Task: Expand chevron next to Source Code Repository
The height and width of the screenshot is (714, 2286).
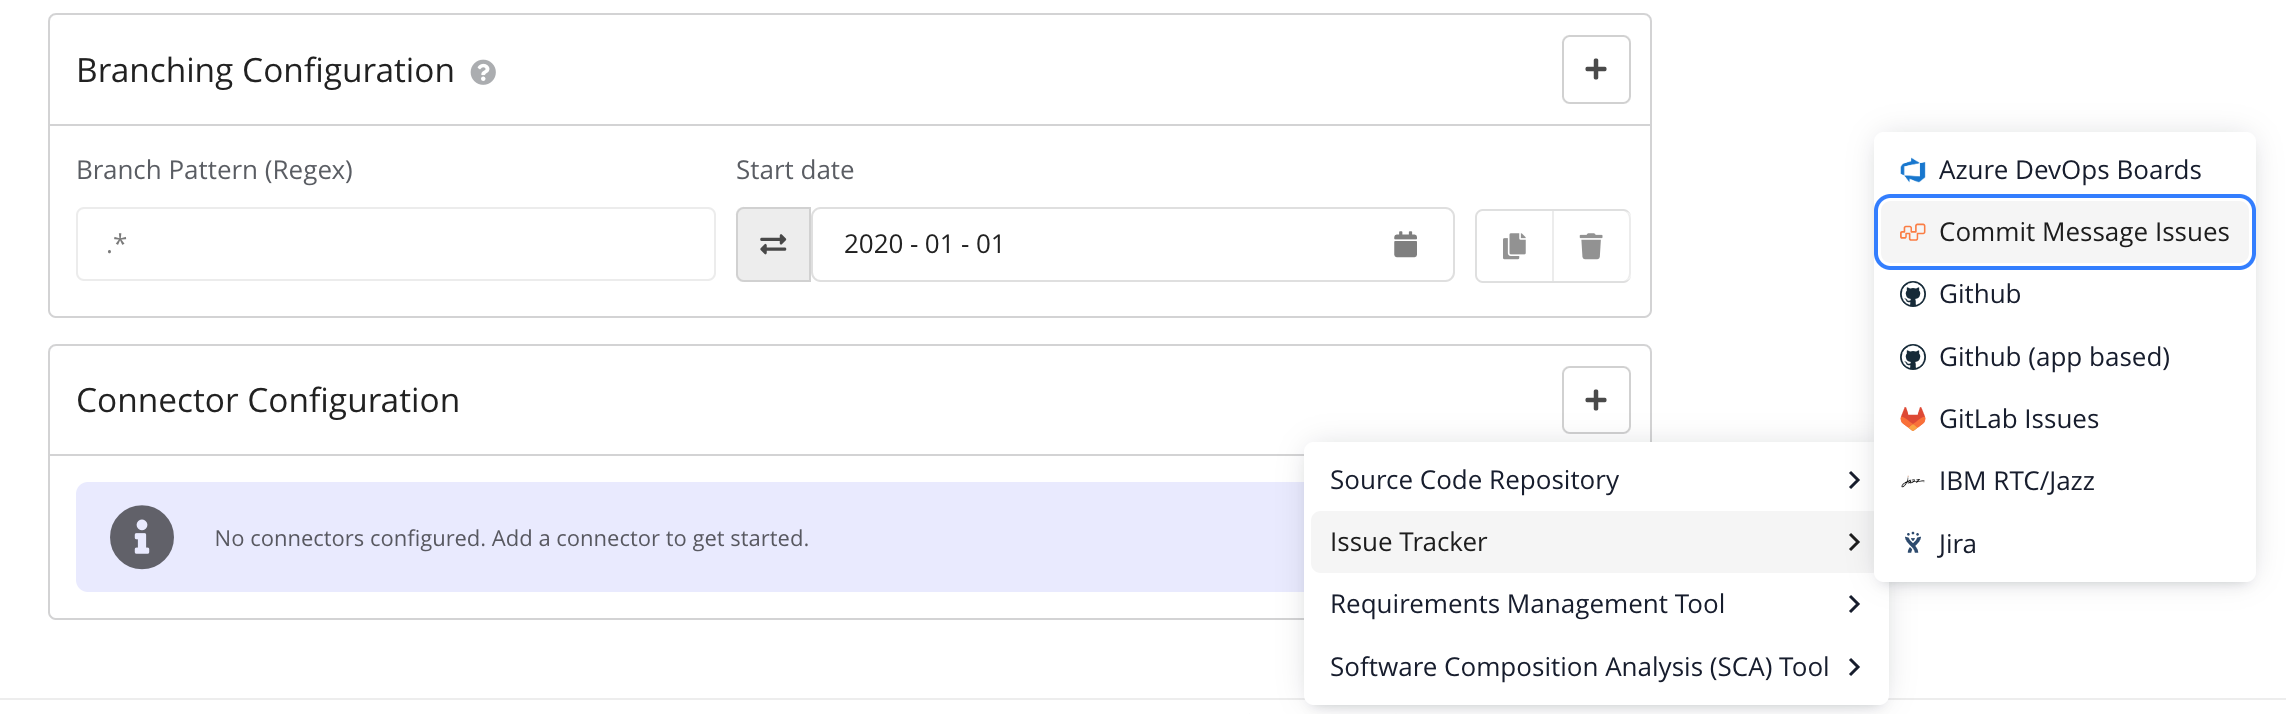Action: [1854, 480]
